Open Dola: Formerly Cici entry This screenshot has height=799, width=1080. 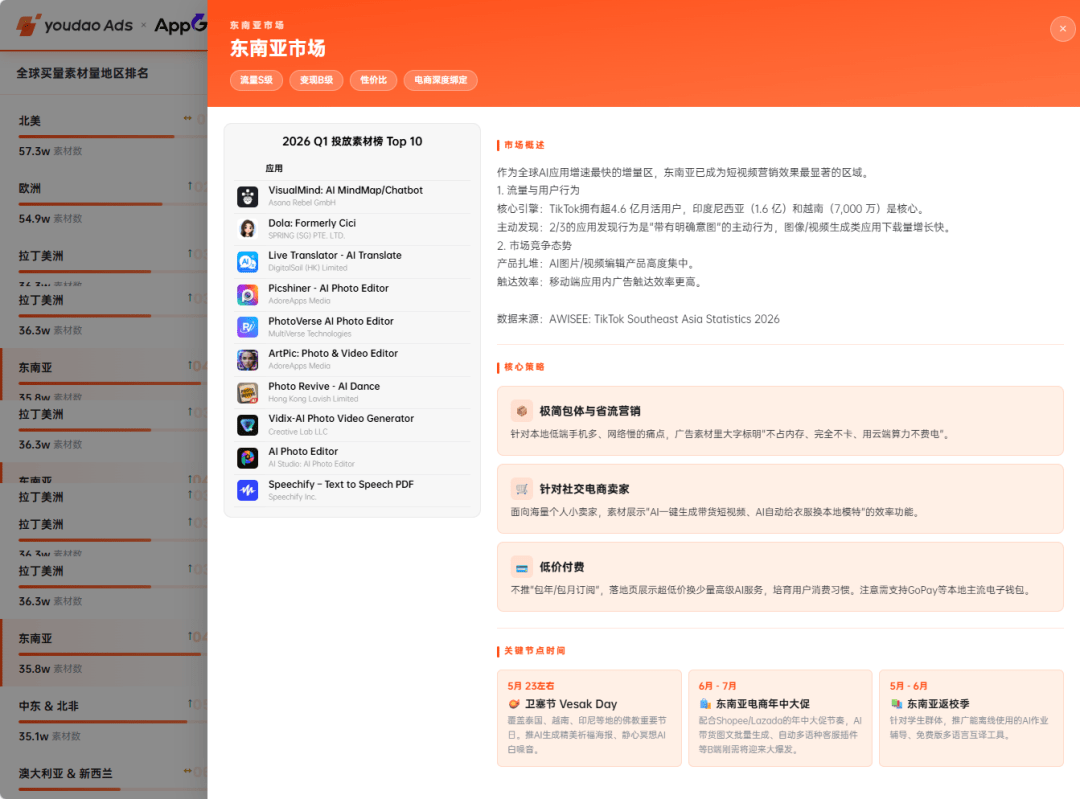(353, 229)
